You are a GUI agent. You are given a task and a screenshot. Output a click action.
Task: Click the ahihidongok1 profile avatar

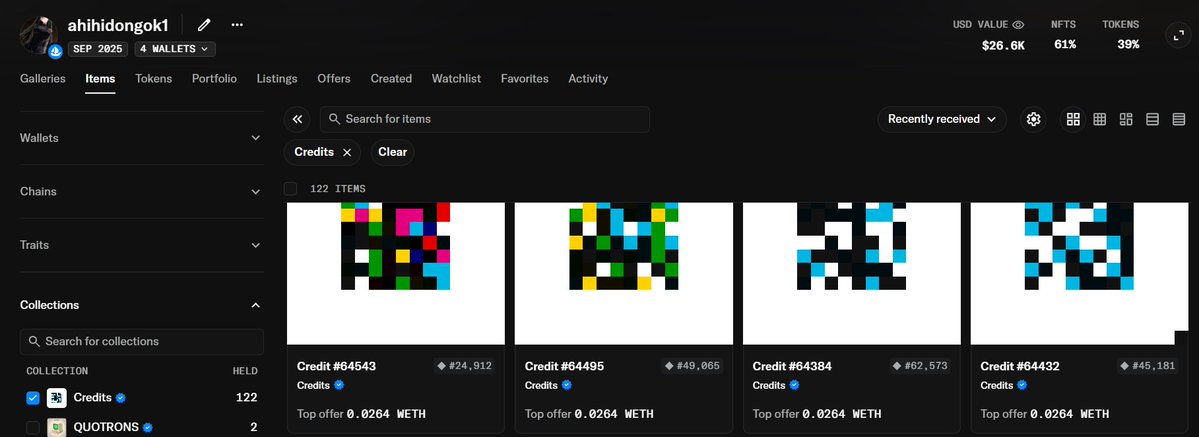(39, 35)
